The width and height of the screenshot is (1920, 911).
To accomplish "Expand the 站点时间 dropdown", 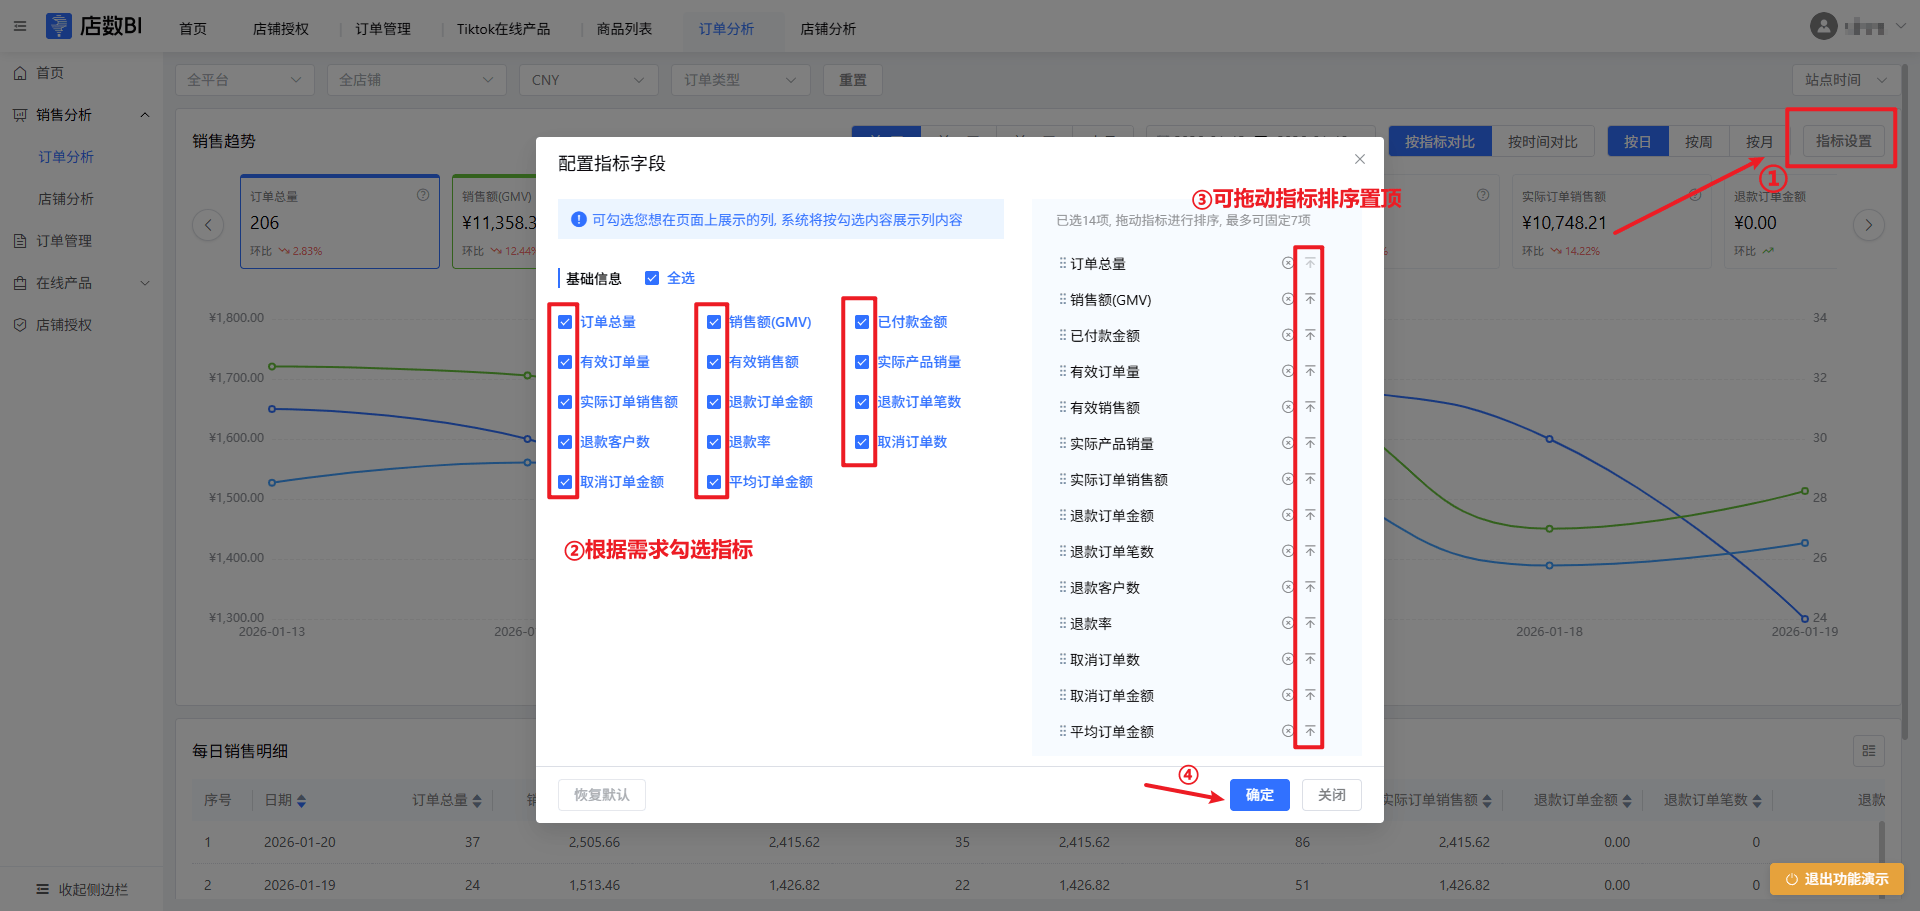I will pos(1845,80).
